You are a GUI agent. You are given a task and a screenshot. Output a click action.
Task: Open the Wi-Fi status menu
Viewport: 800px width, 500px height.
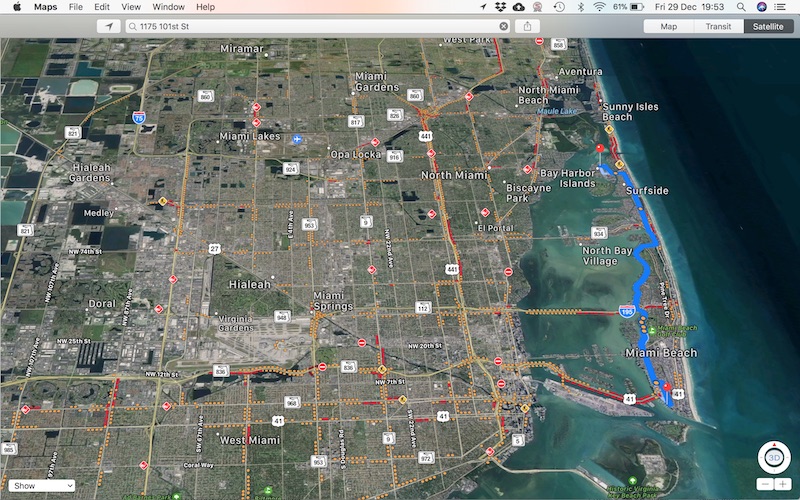[x=599, y=7]
